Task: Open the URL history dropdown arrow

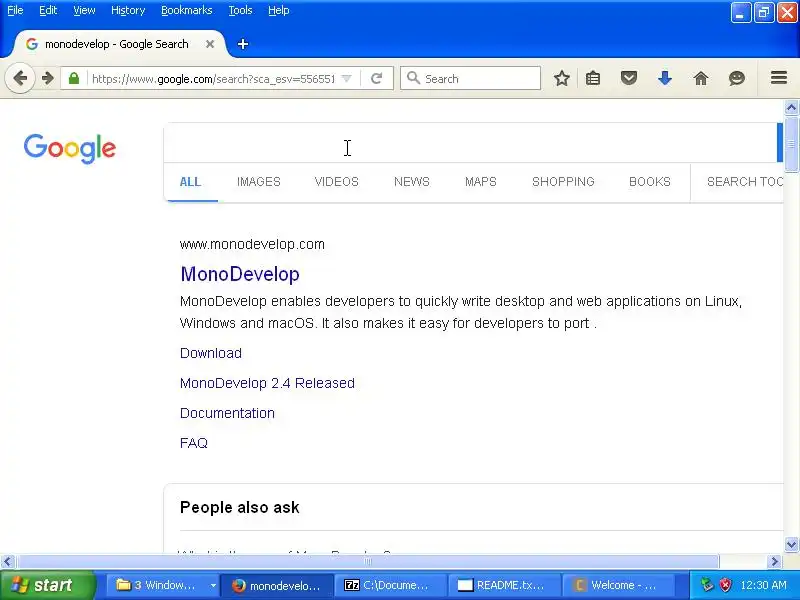Action: (x=346, y=79)
